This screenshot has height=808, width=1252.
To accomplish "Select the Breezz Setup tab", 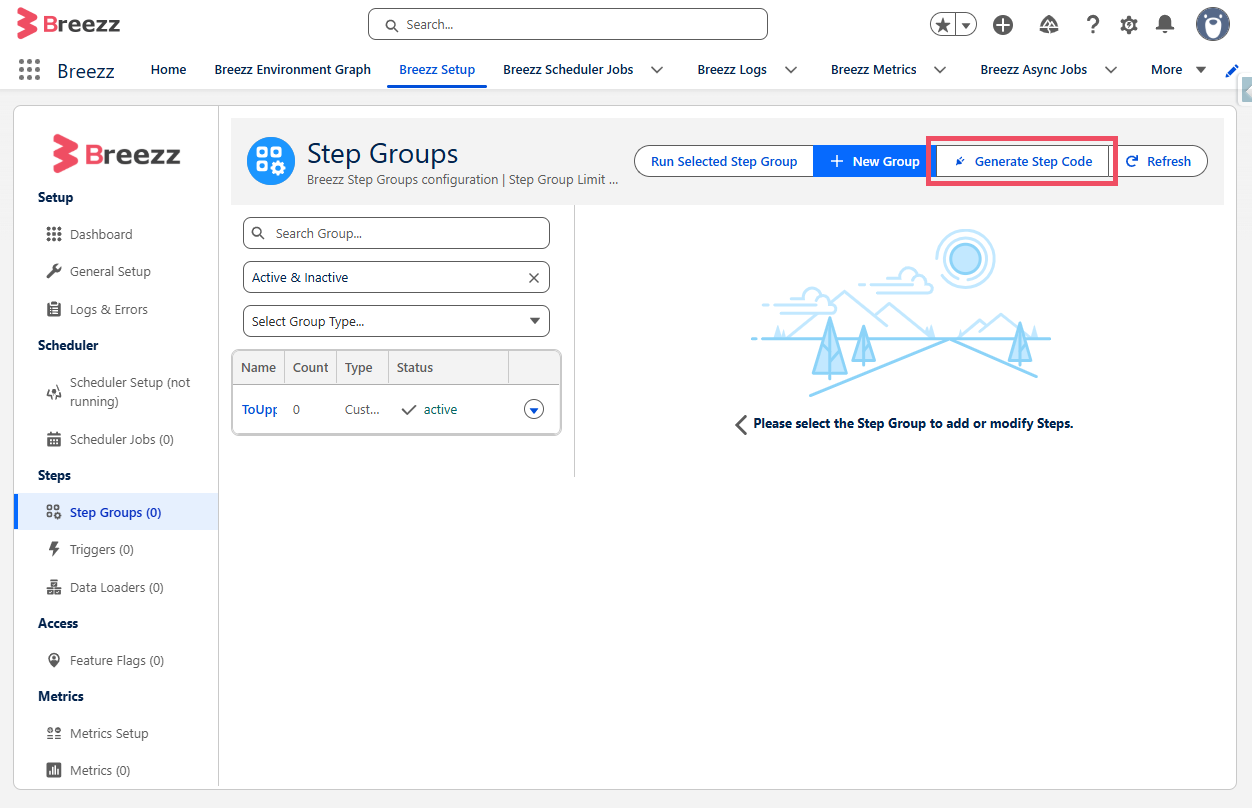I will [437, 69].
